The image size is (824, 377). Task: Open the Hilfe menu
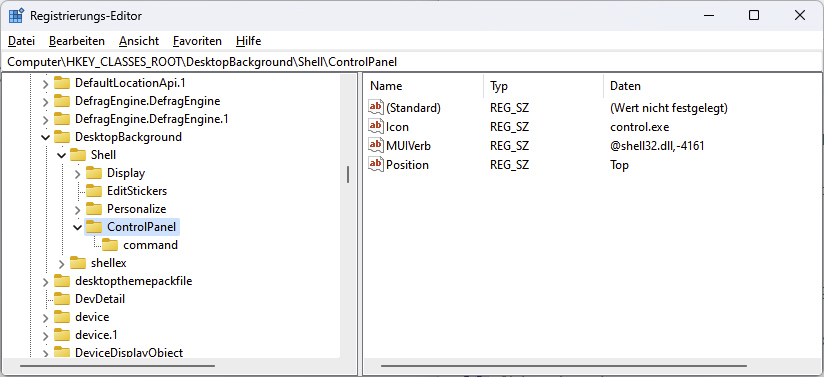pos(249,41)
